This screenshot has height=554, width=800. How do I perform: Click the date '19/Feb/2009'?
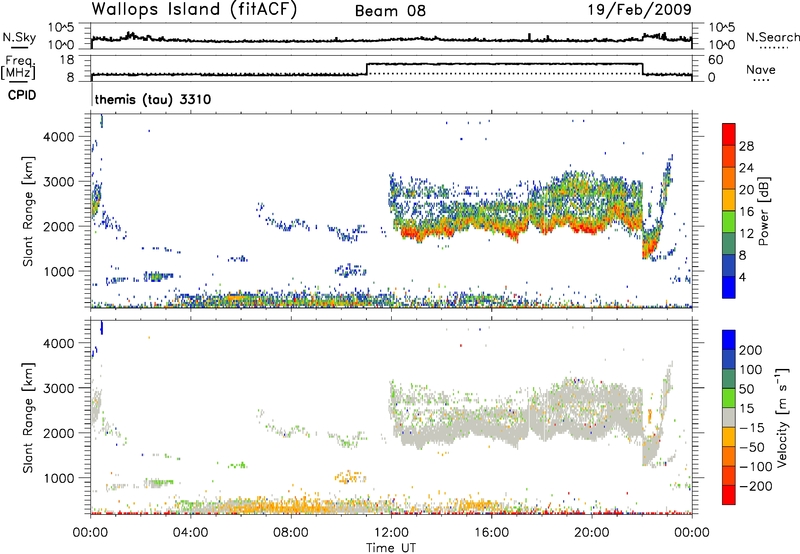(x=640, y=10)
